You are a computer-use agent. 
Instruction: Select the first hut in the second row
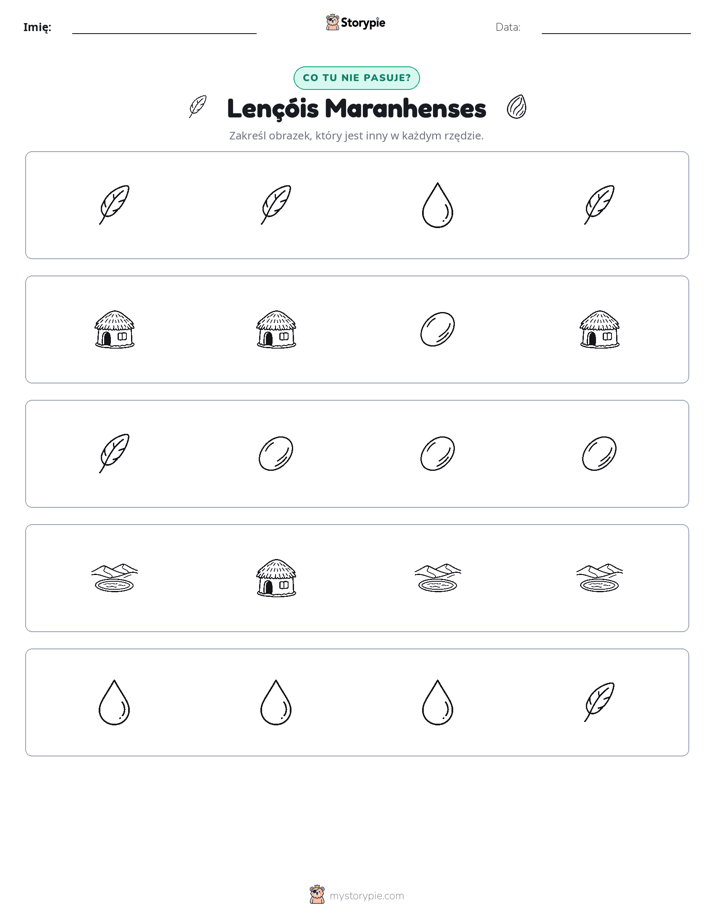[x=114, y=329]
